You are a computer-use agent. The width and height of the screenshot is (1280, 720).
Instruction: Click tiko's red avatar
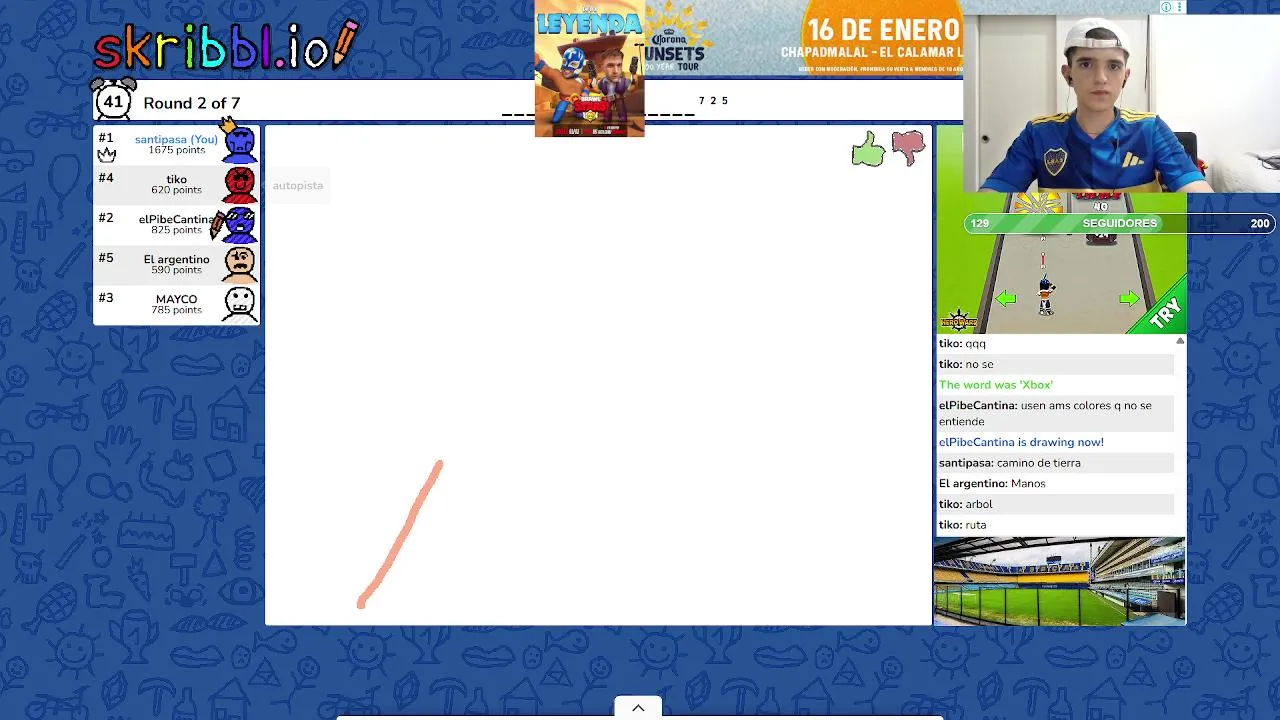click(x=239, y=184)
